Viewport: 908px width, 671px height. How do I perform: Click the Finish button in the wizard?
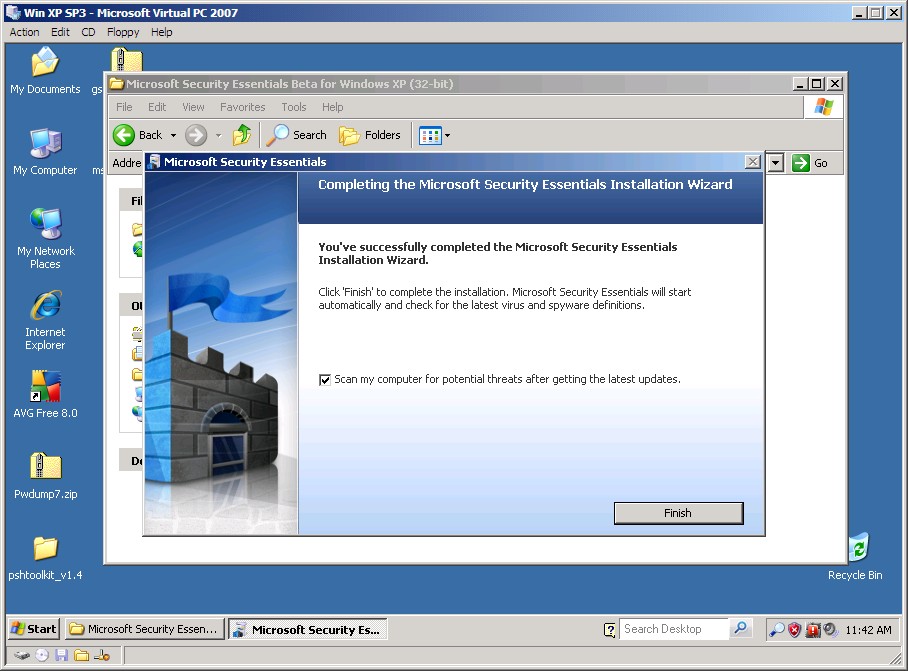click(x=678, y=513)
